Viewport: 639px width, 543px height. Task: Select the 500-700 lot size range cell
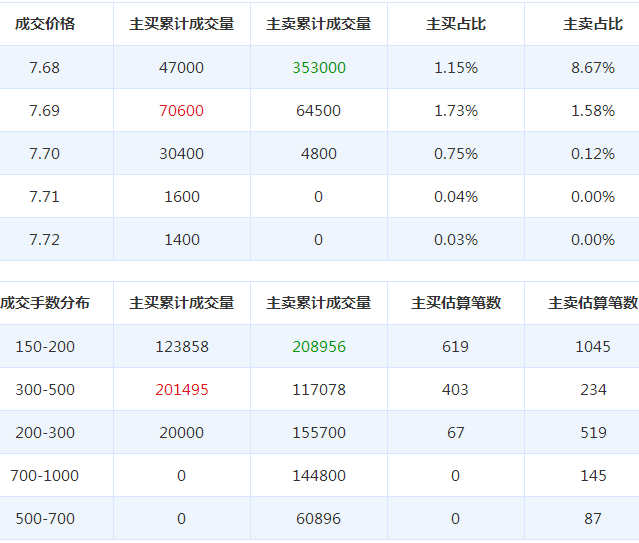pos(45,519)
